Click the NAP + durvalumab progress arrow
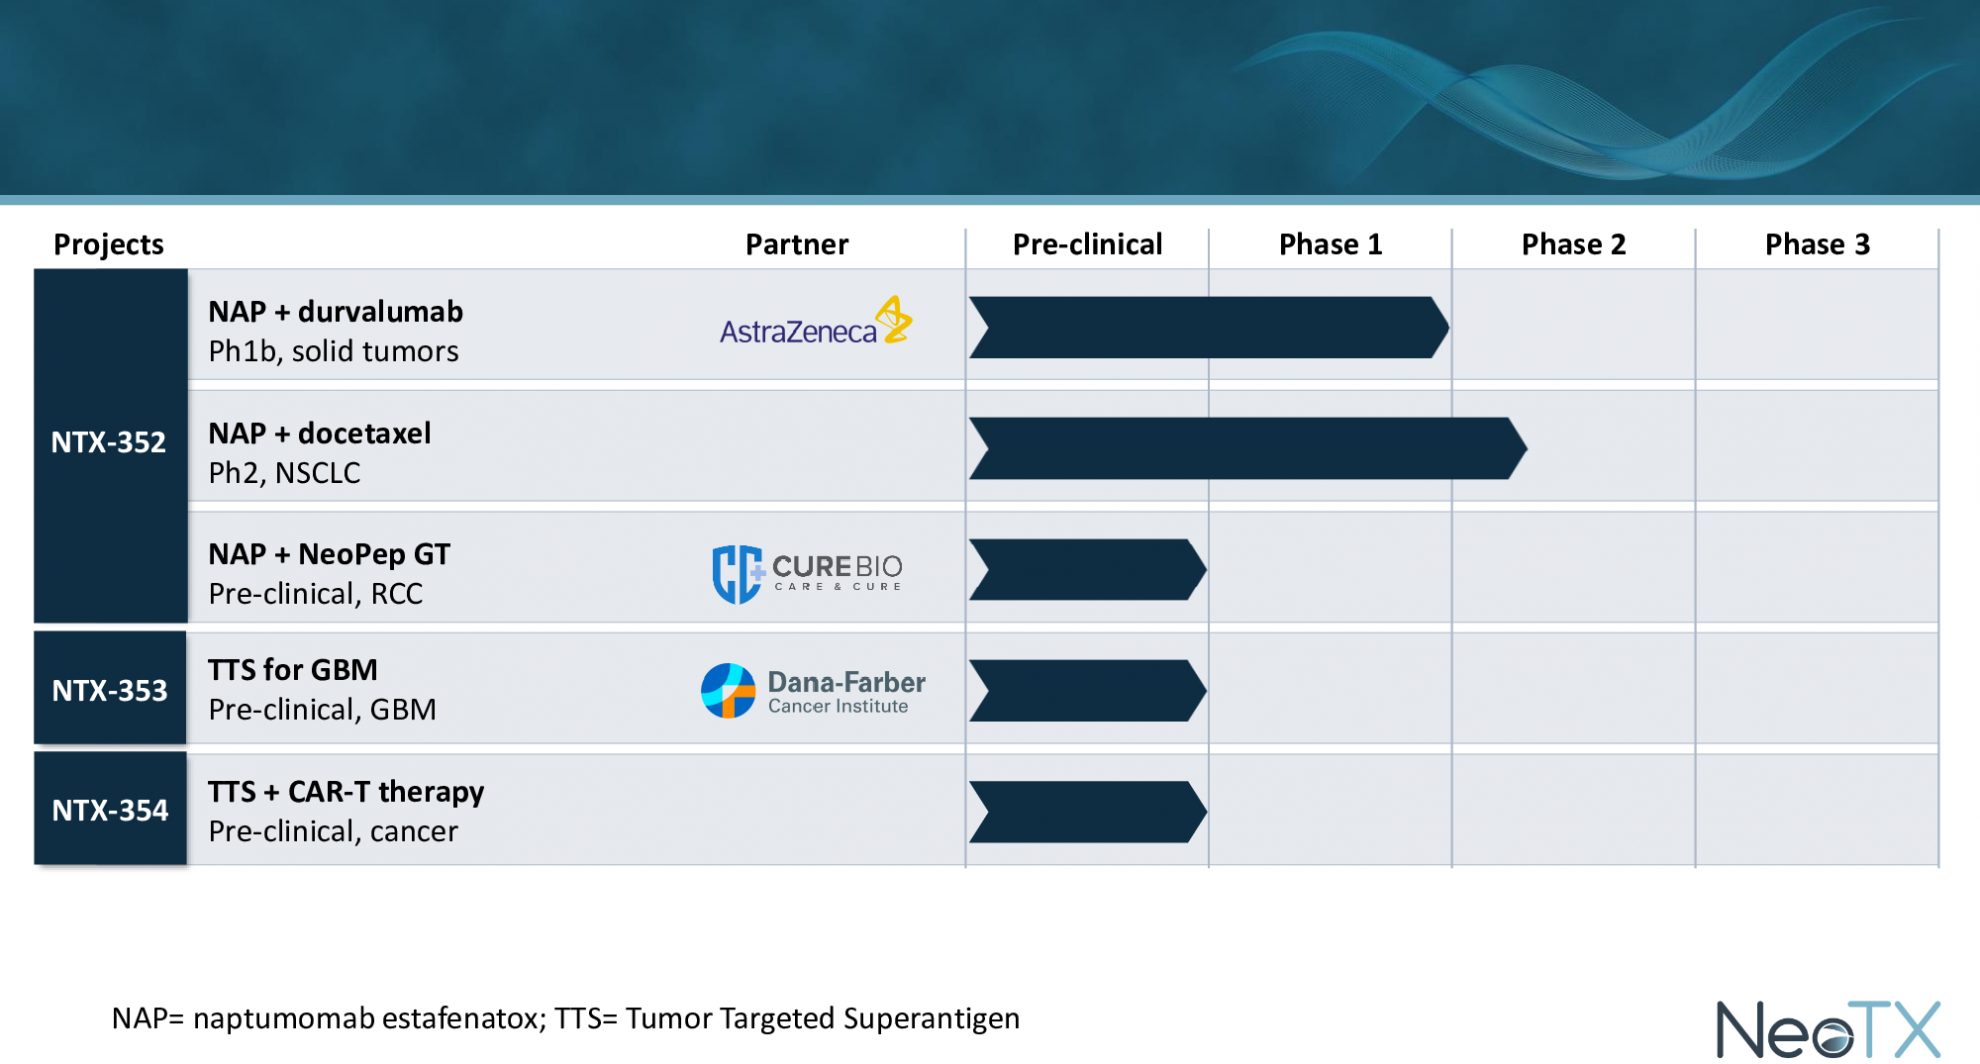1980x1064 pixels. pyautogui.click(x=1208, y=328)
